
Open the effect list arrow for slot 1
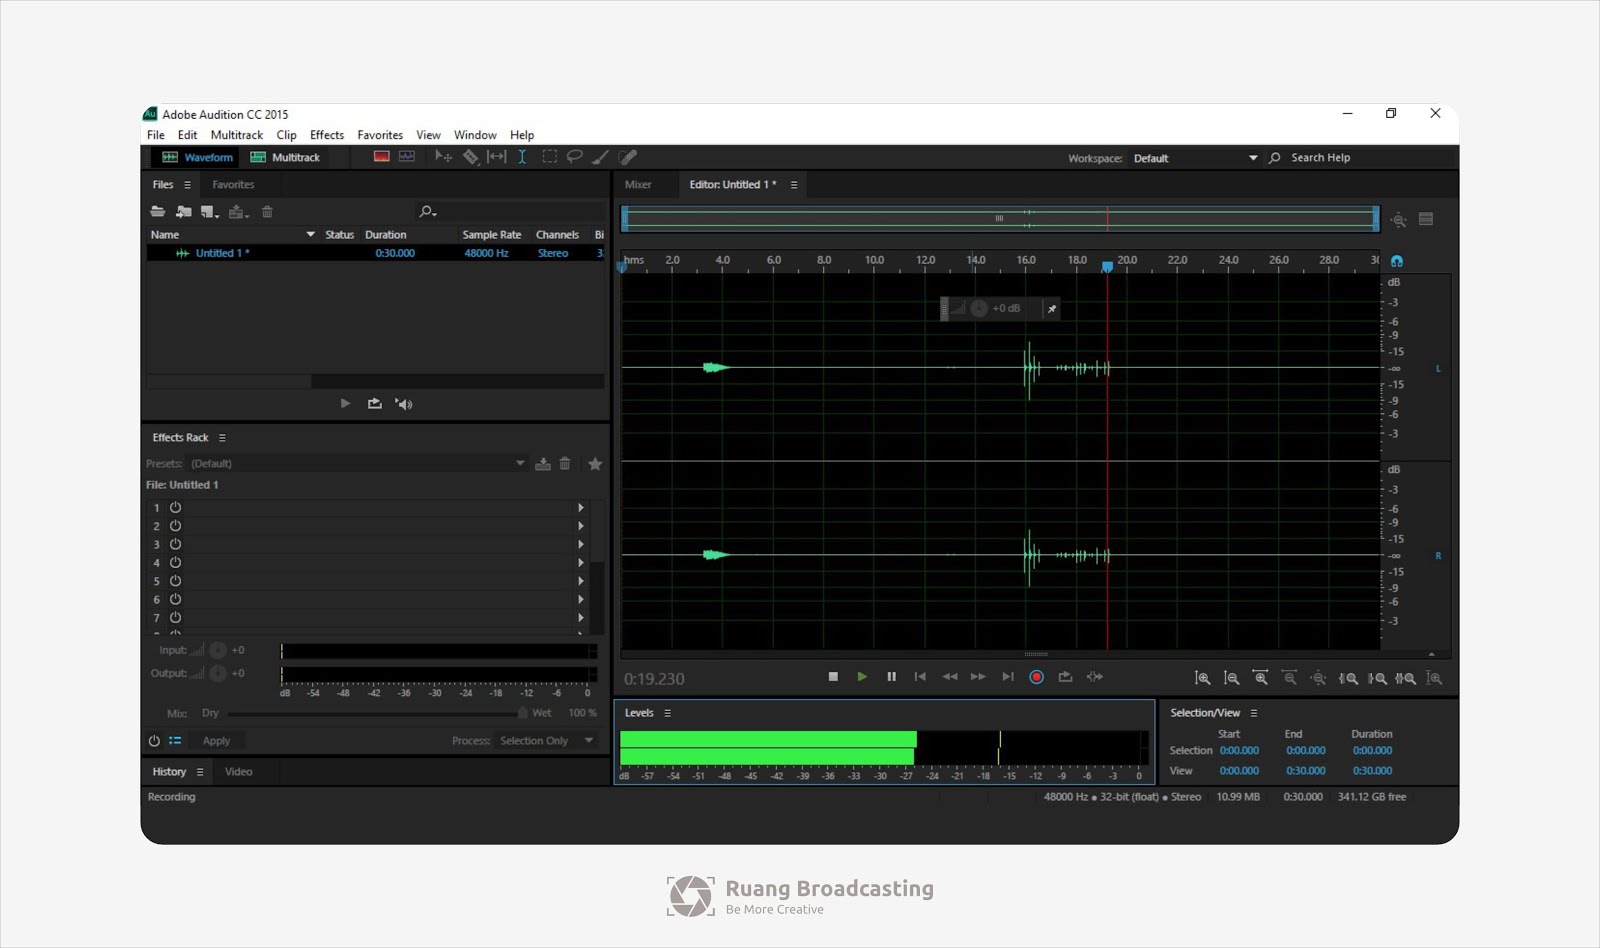pyautogui.click(x=580, y=507)
